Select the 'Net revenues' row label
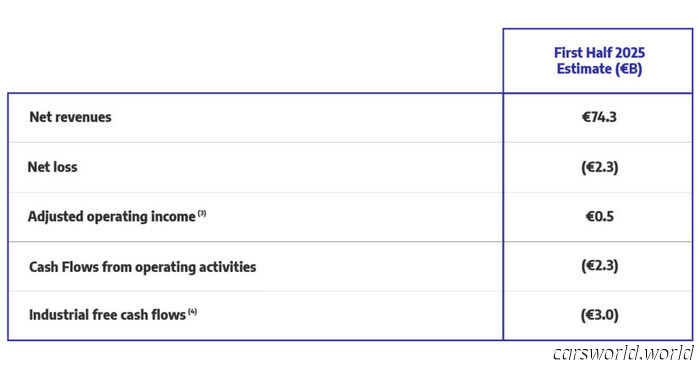Image resolution: width=700 pixels, height=367 pixels. (x=70, y=117)
